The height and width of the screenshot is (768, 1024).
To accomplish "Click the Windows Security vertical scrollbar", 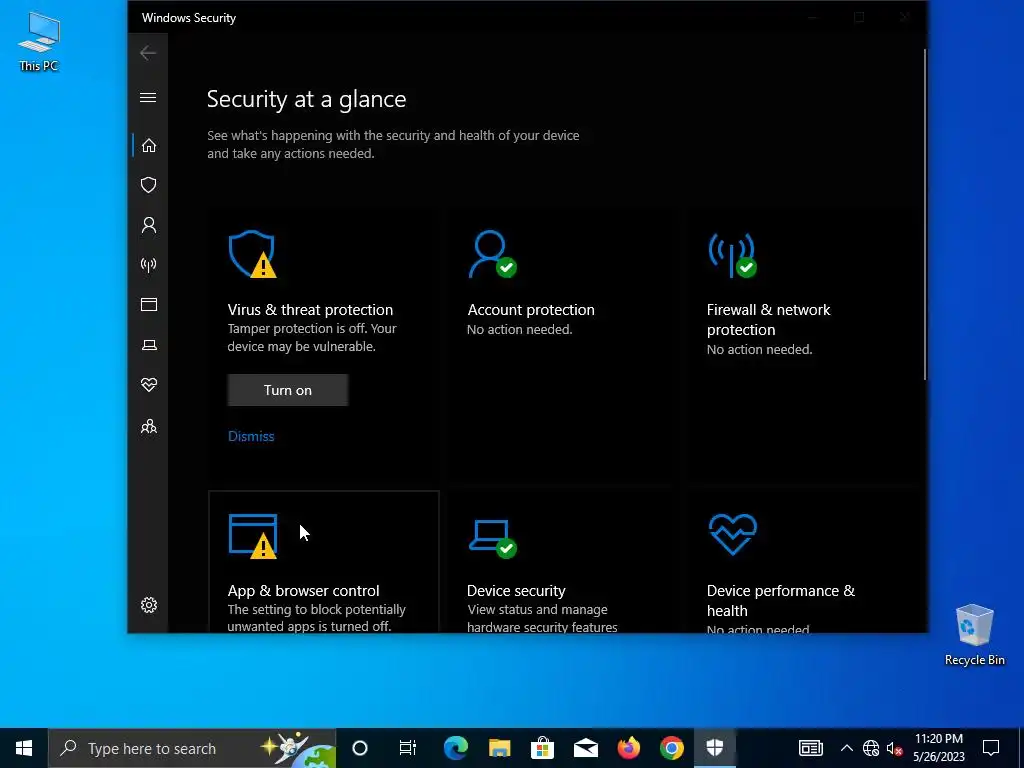I will point(925,215).
